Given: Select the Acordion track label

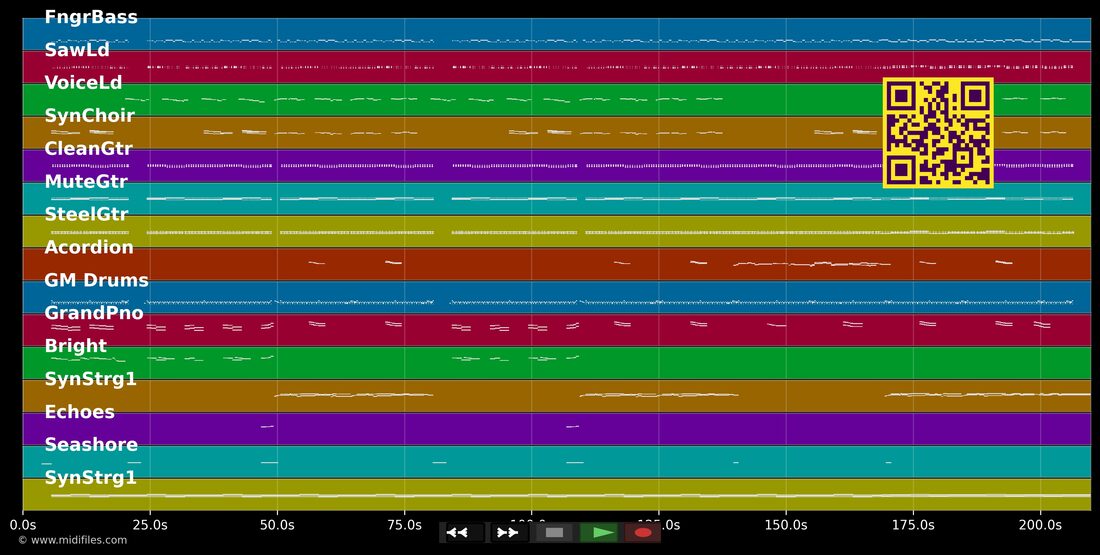Looking at the screenshot, I should pyautogui.click(x=89, y=247).
